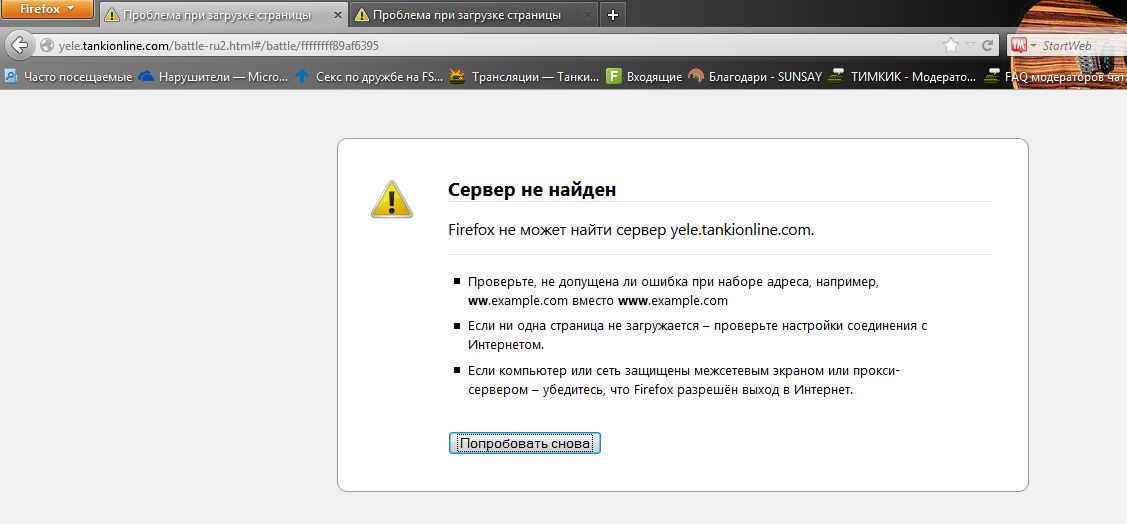Reload the page with the refresh icon

[988, 45]
